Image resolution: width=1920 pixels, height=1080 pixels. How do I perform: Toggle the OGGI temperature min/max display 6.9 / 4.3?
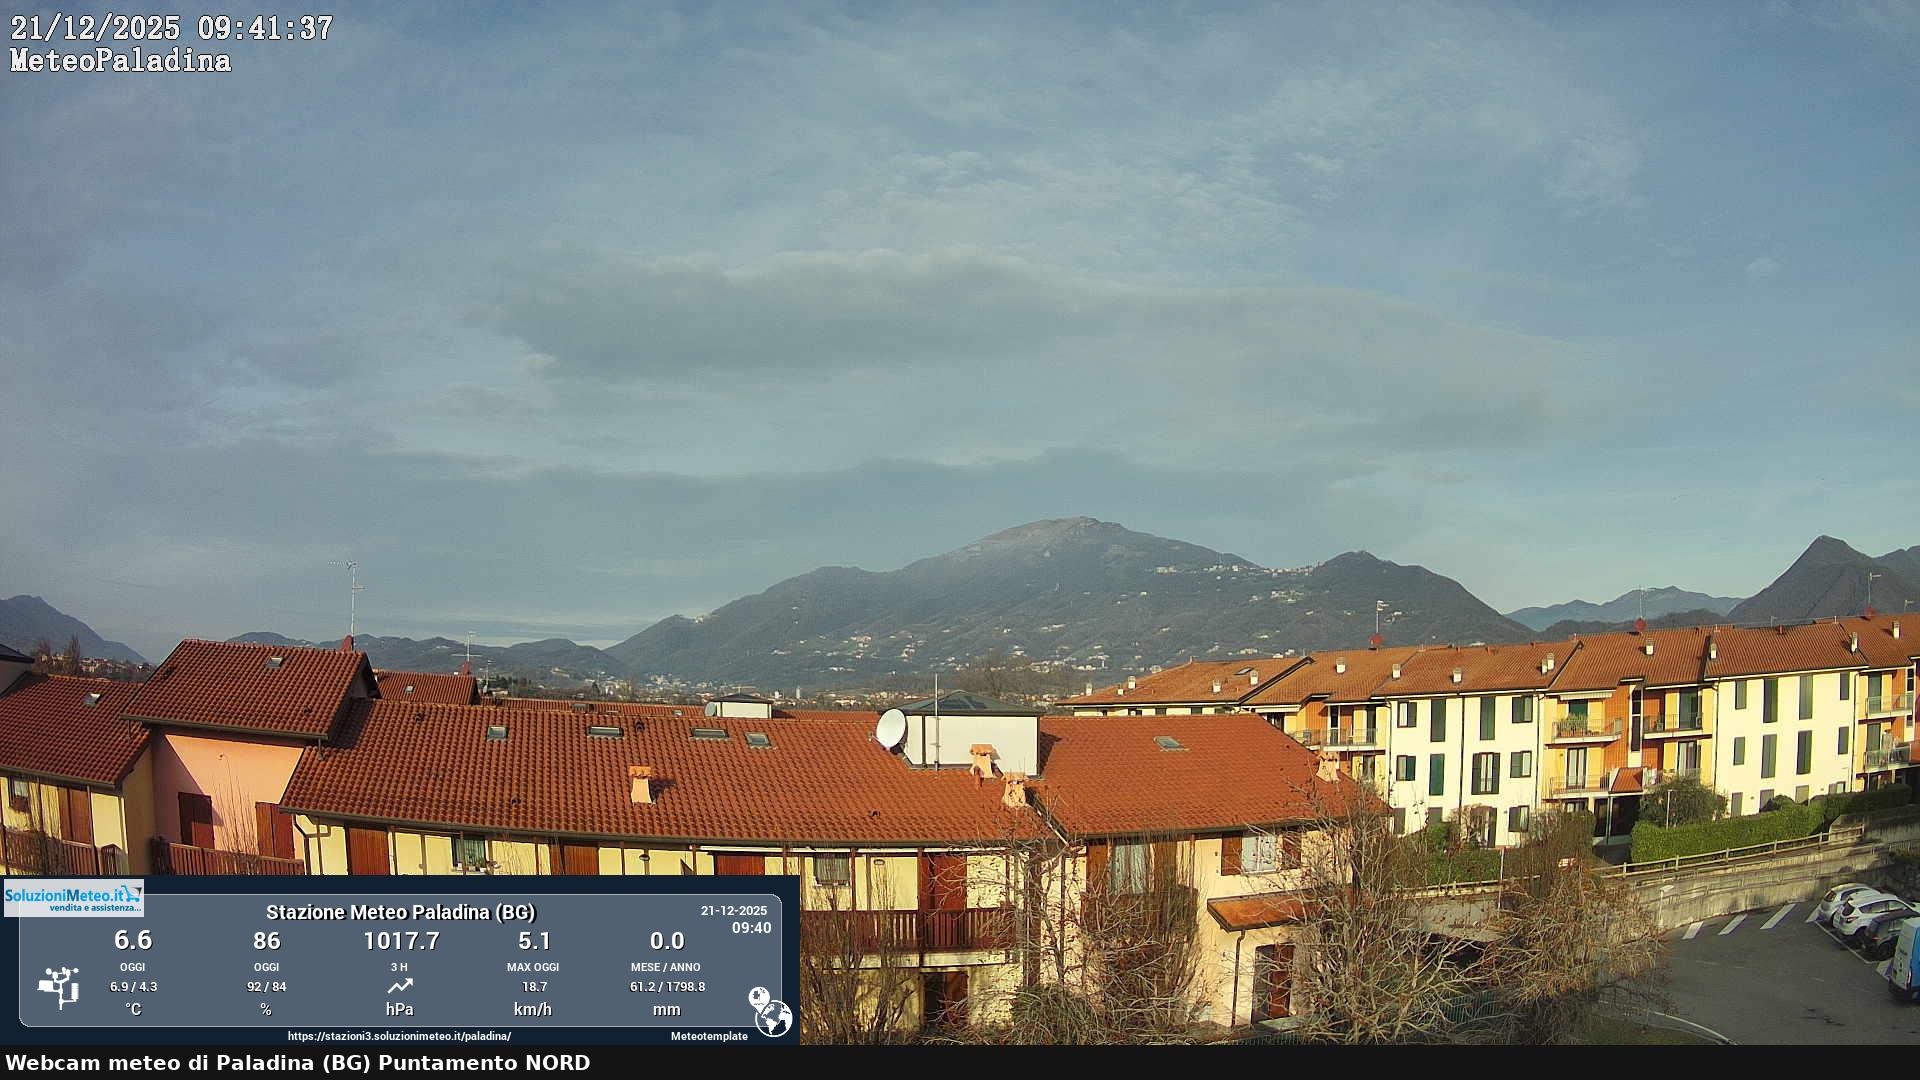(x=133, y=985)
